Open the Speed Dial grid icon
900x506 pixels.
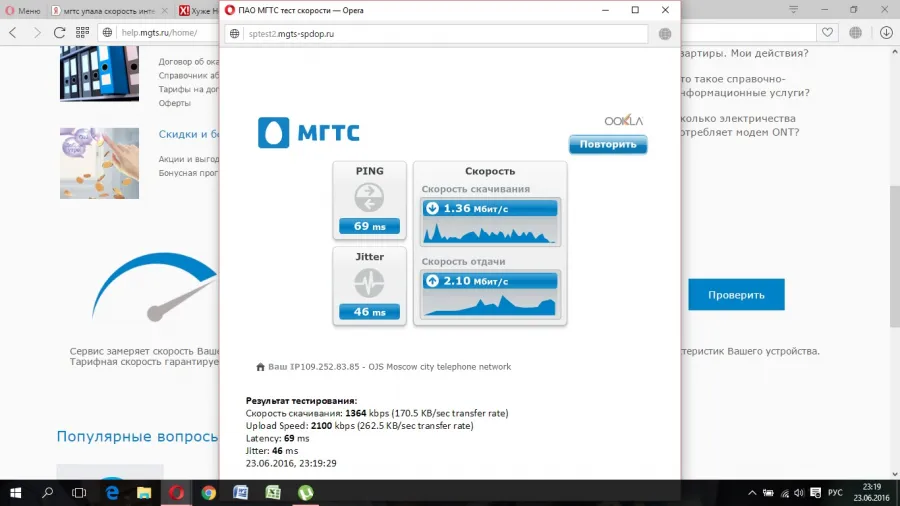click(x=83, y=33)
